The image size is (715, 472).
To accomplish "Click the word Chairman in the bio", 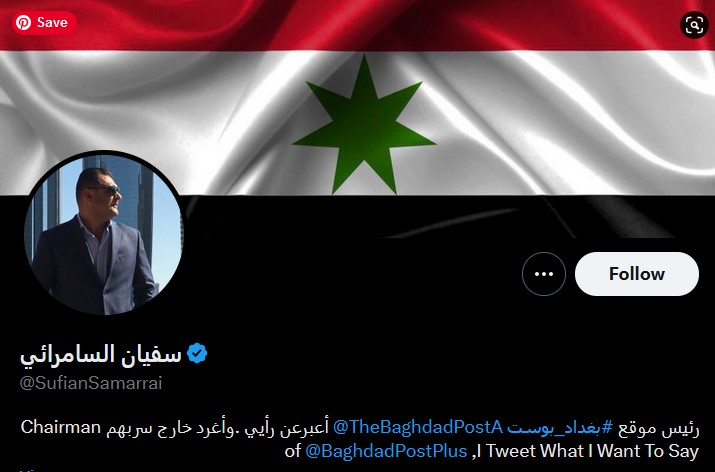I will point(61,428).
